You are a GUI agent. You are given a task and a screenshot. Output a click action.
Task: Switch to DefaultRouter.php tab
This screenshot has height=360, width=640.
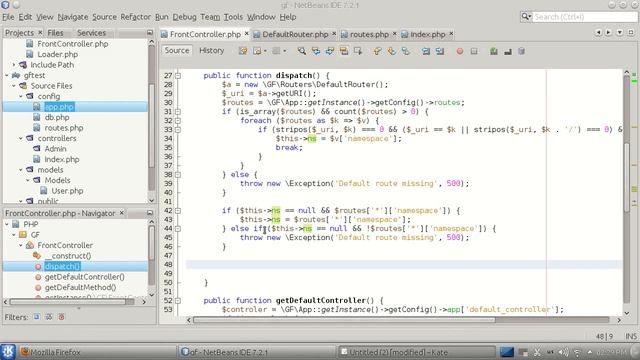(x=295, y=34)
